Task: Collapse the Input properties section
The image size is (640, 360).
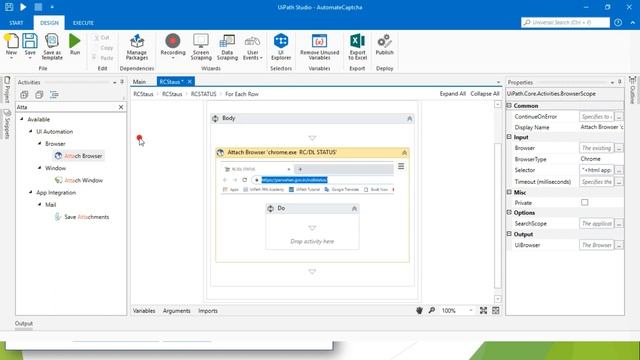Action: pos(509,137)
